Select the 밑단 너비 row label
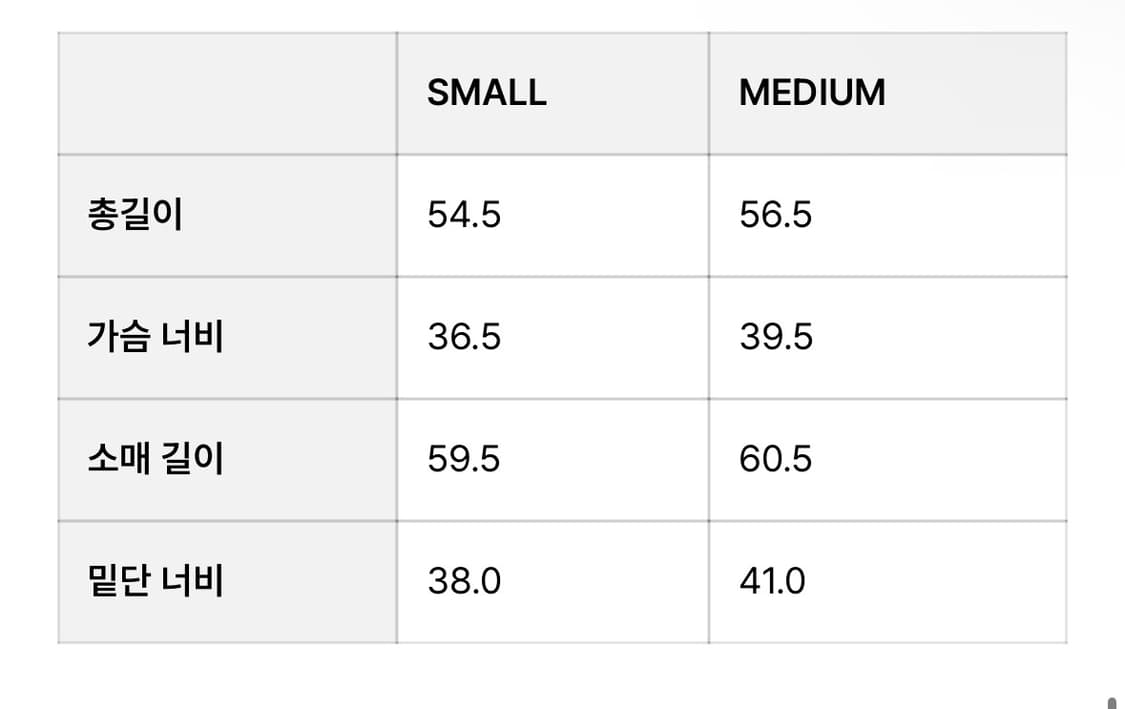This screenshot has height=709, width=1125. click(155, 581)
